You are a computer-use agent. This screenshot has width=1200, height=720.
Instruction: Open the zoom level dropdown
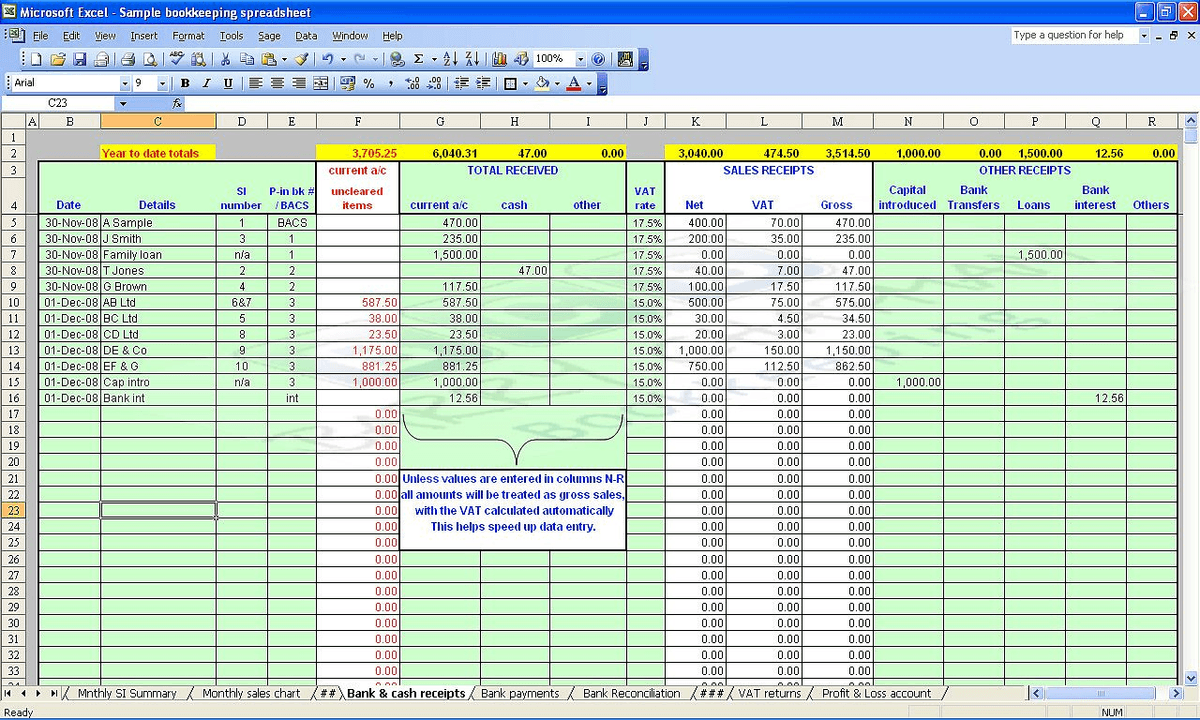coord(580,59)
